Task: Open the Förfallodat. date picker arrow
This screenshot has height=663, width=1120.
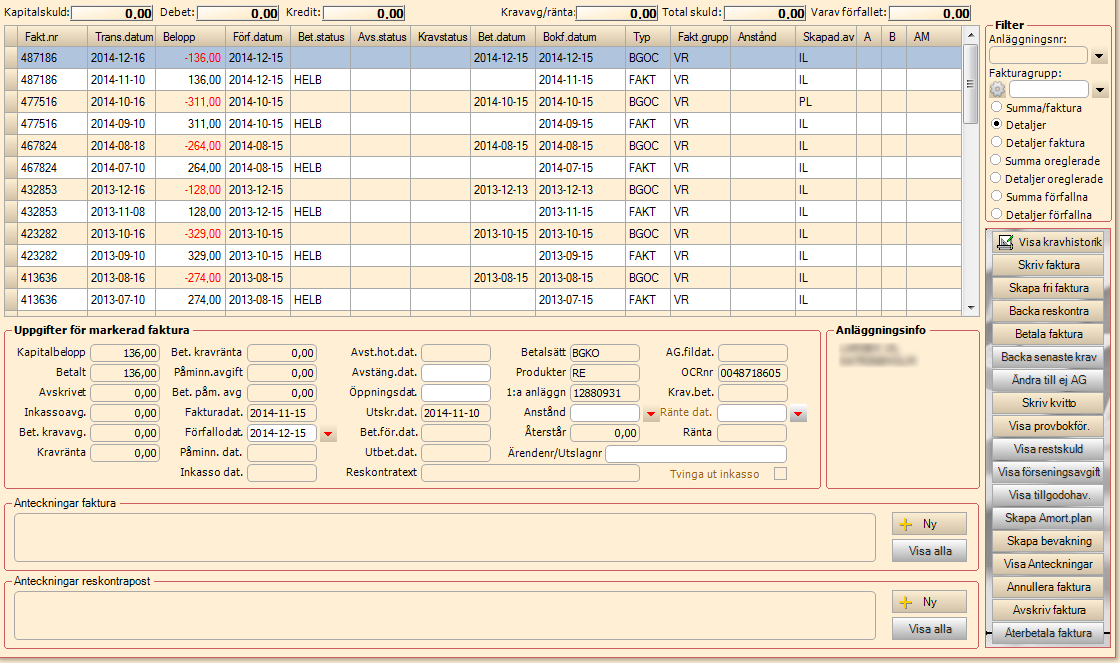Action: 329,433
